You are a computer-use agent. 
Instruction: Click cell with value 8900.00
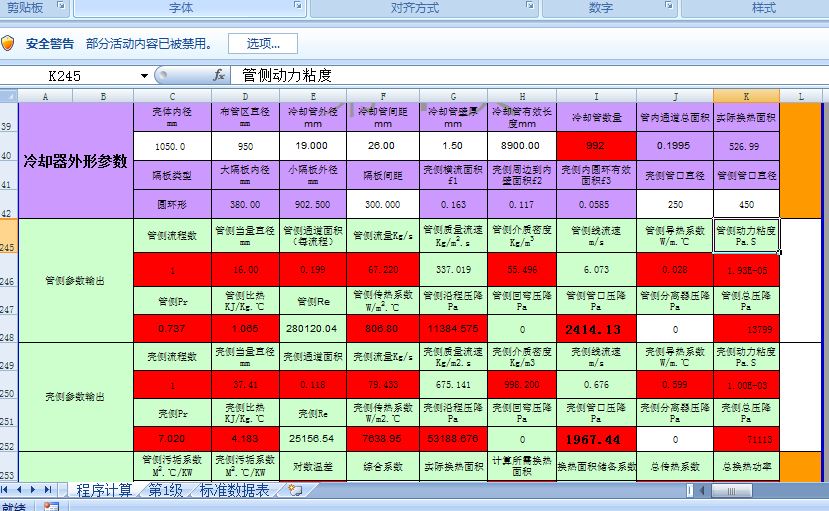point(522,146)
